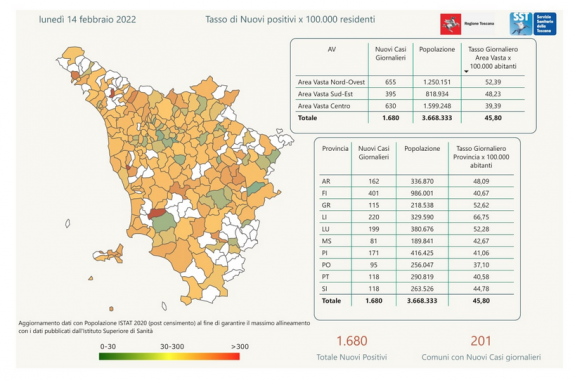
Task: Click population 336.870 in the AR row
Action: tap(422, 181)
